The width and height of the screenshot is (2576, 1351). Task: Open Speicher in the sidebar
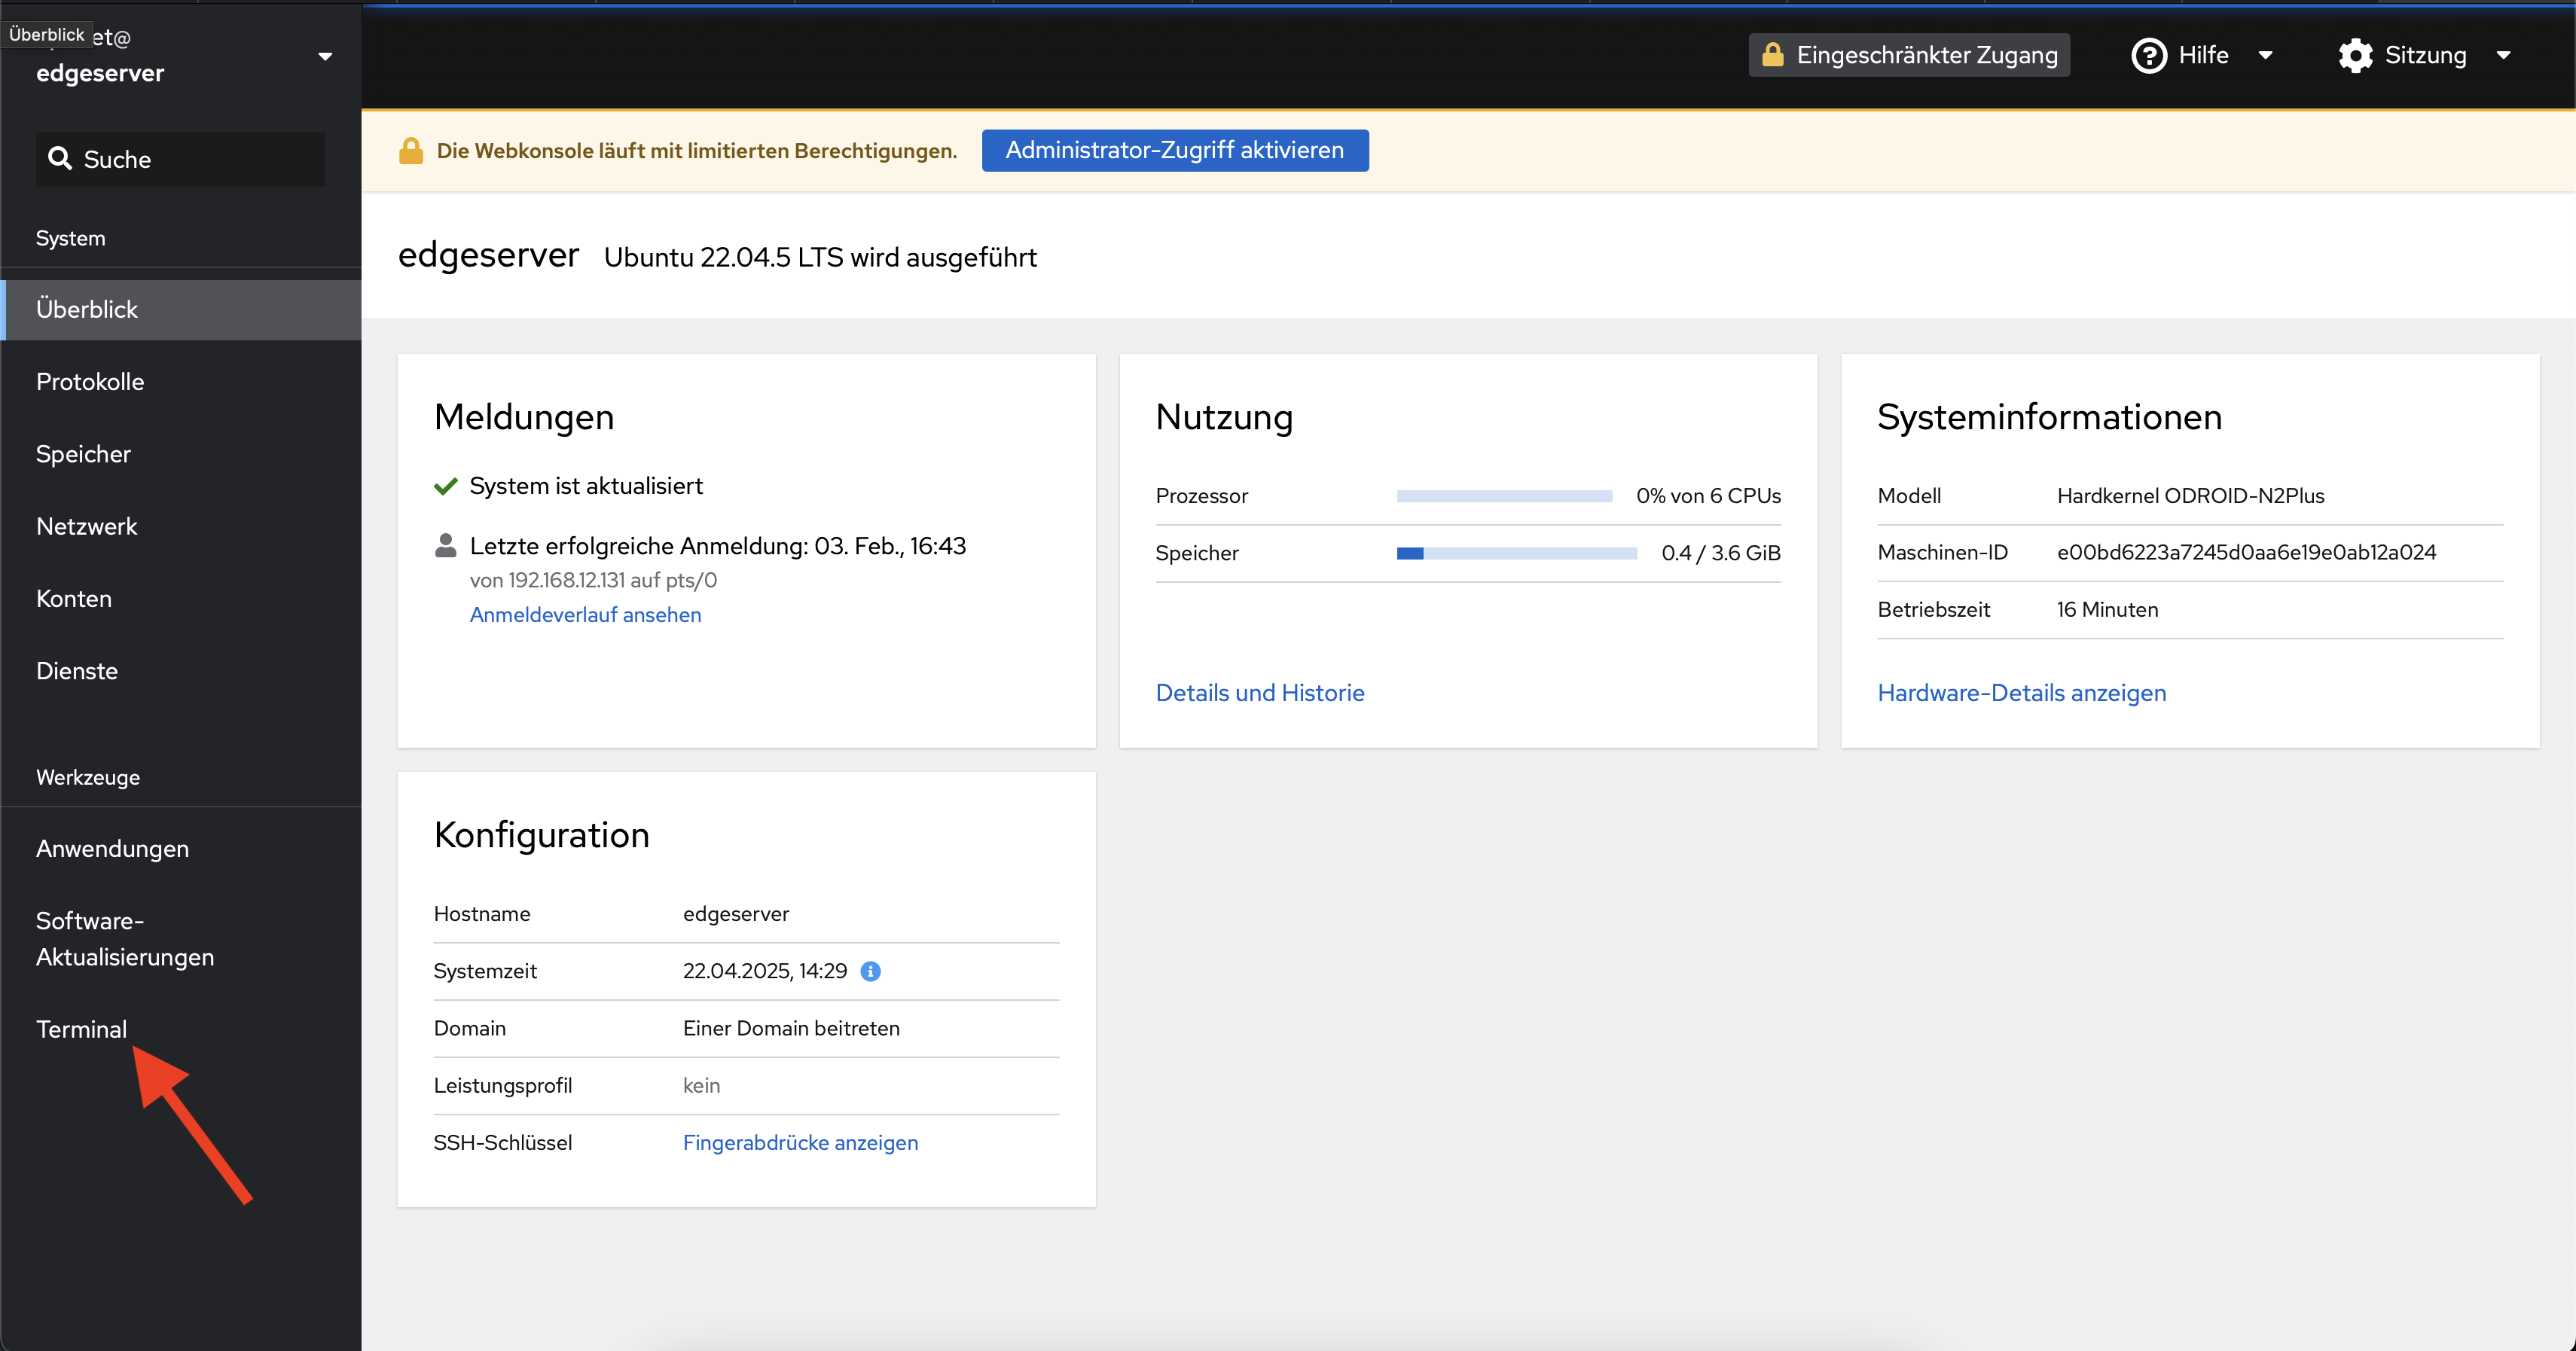(180, 454)
